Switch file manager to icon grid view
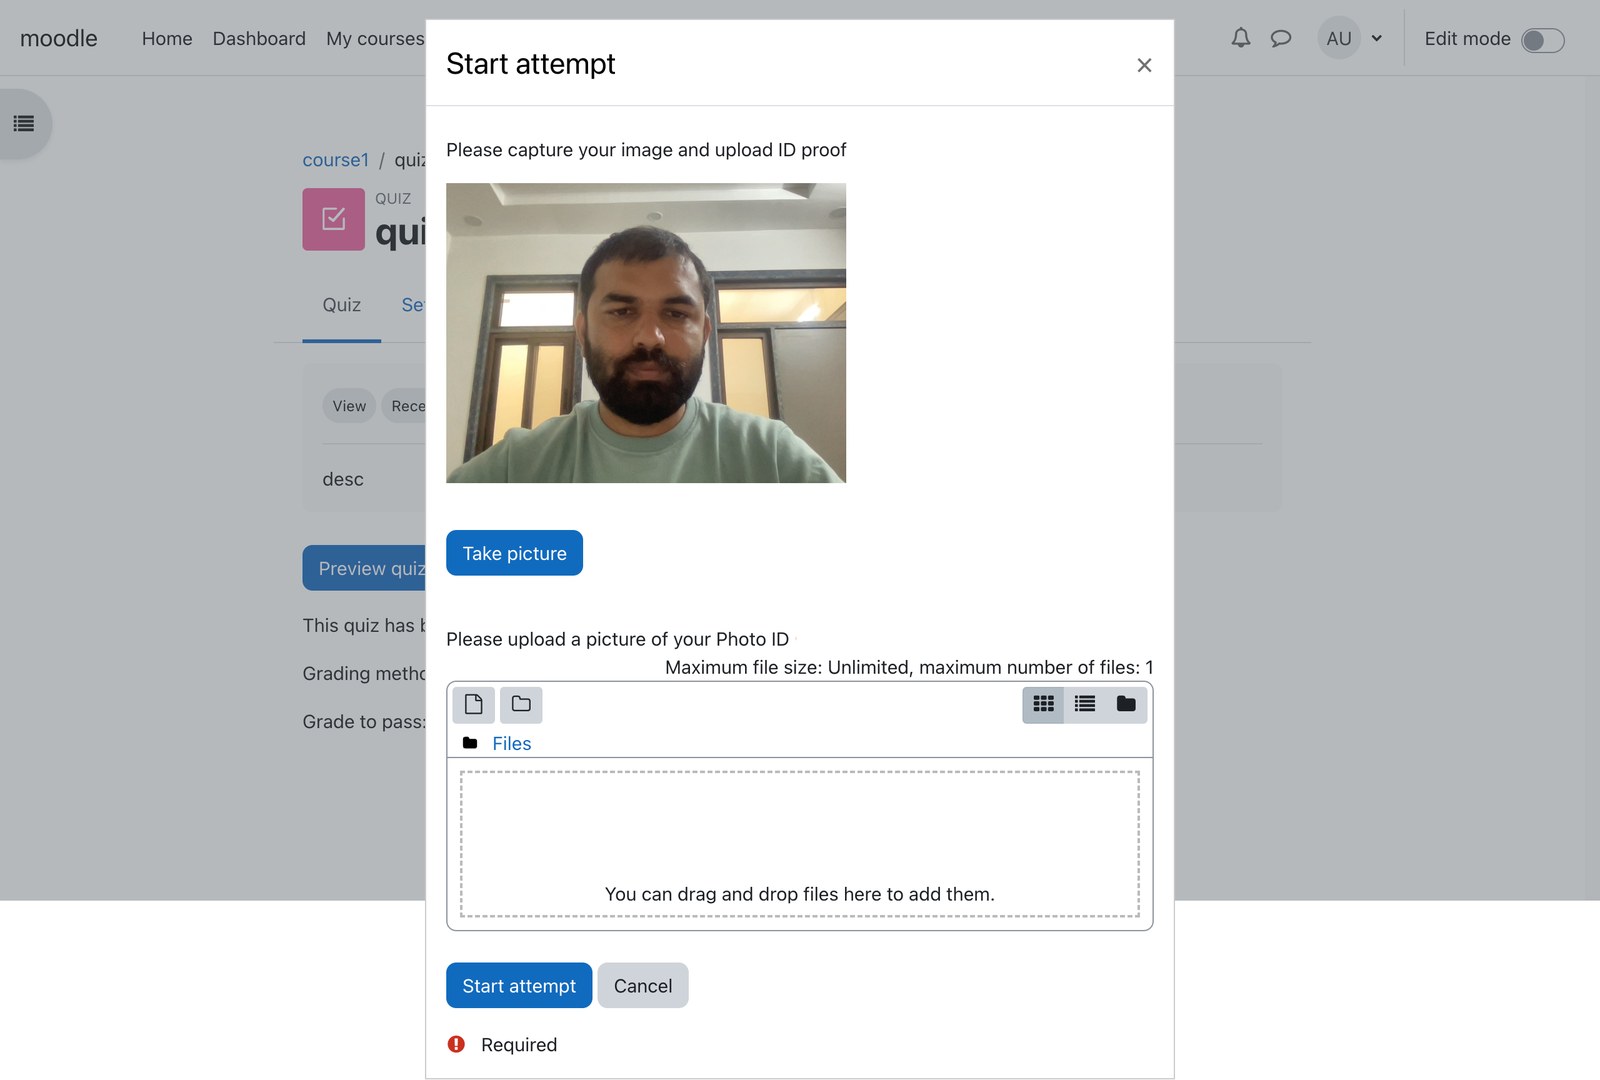Image resolution: width=1600 pixels, height=1080 pixels. pyautogui.click(x=1043, y=704)
